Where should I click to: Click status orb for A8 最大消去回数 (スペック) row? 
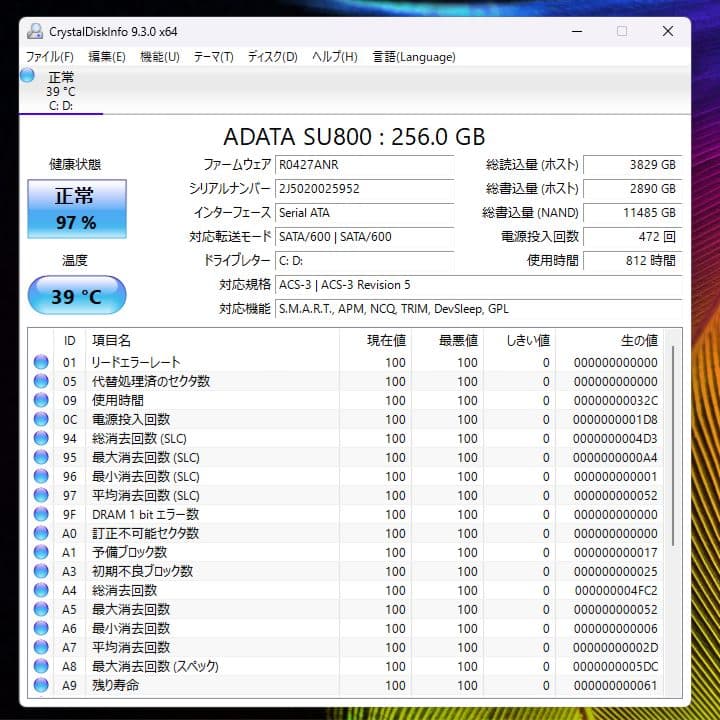click(41, 666)
